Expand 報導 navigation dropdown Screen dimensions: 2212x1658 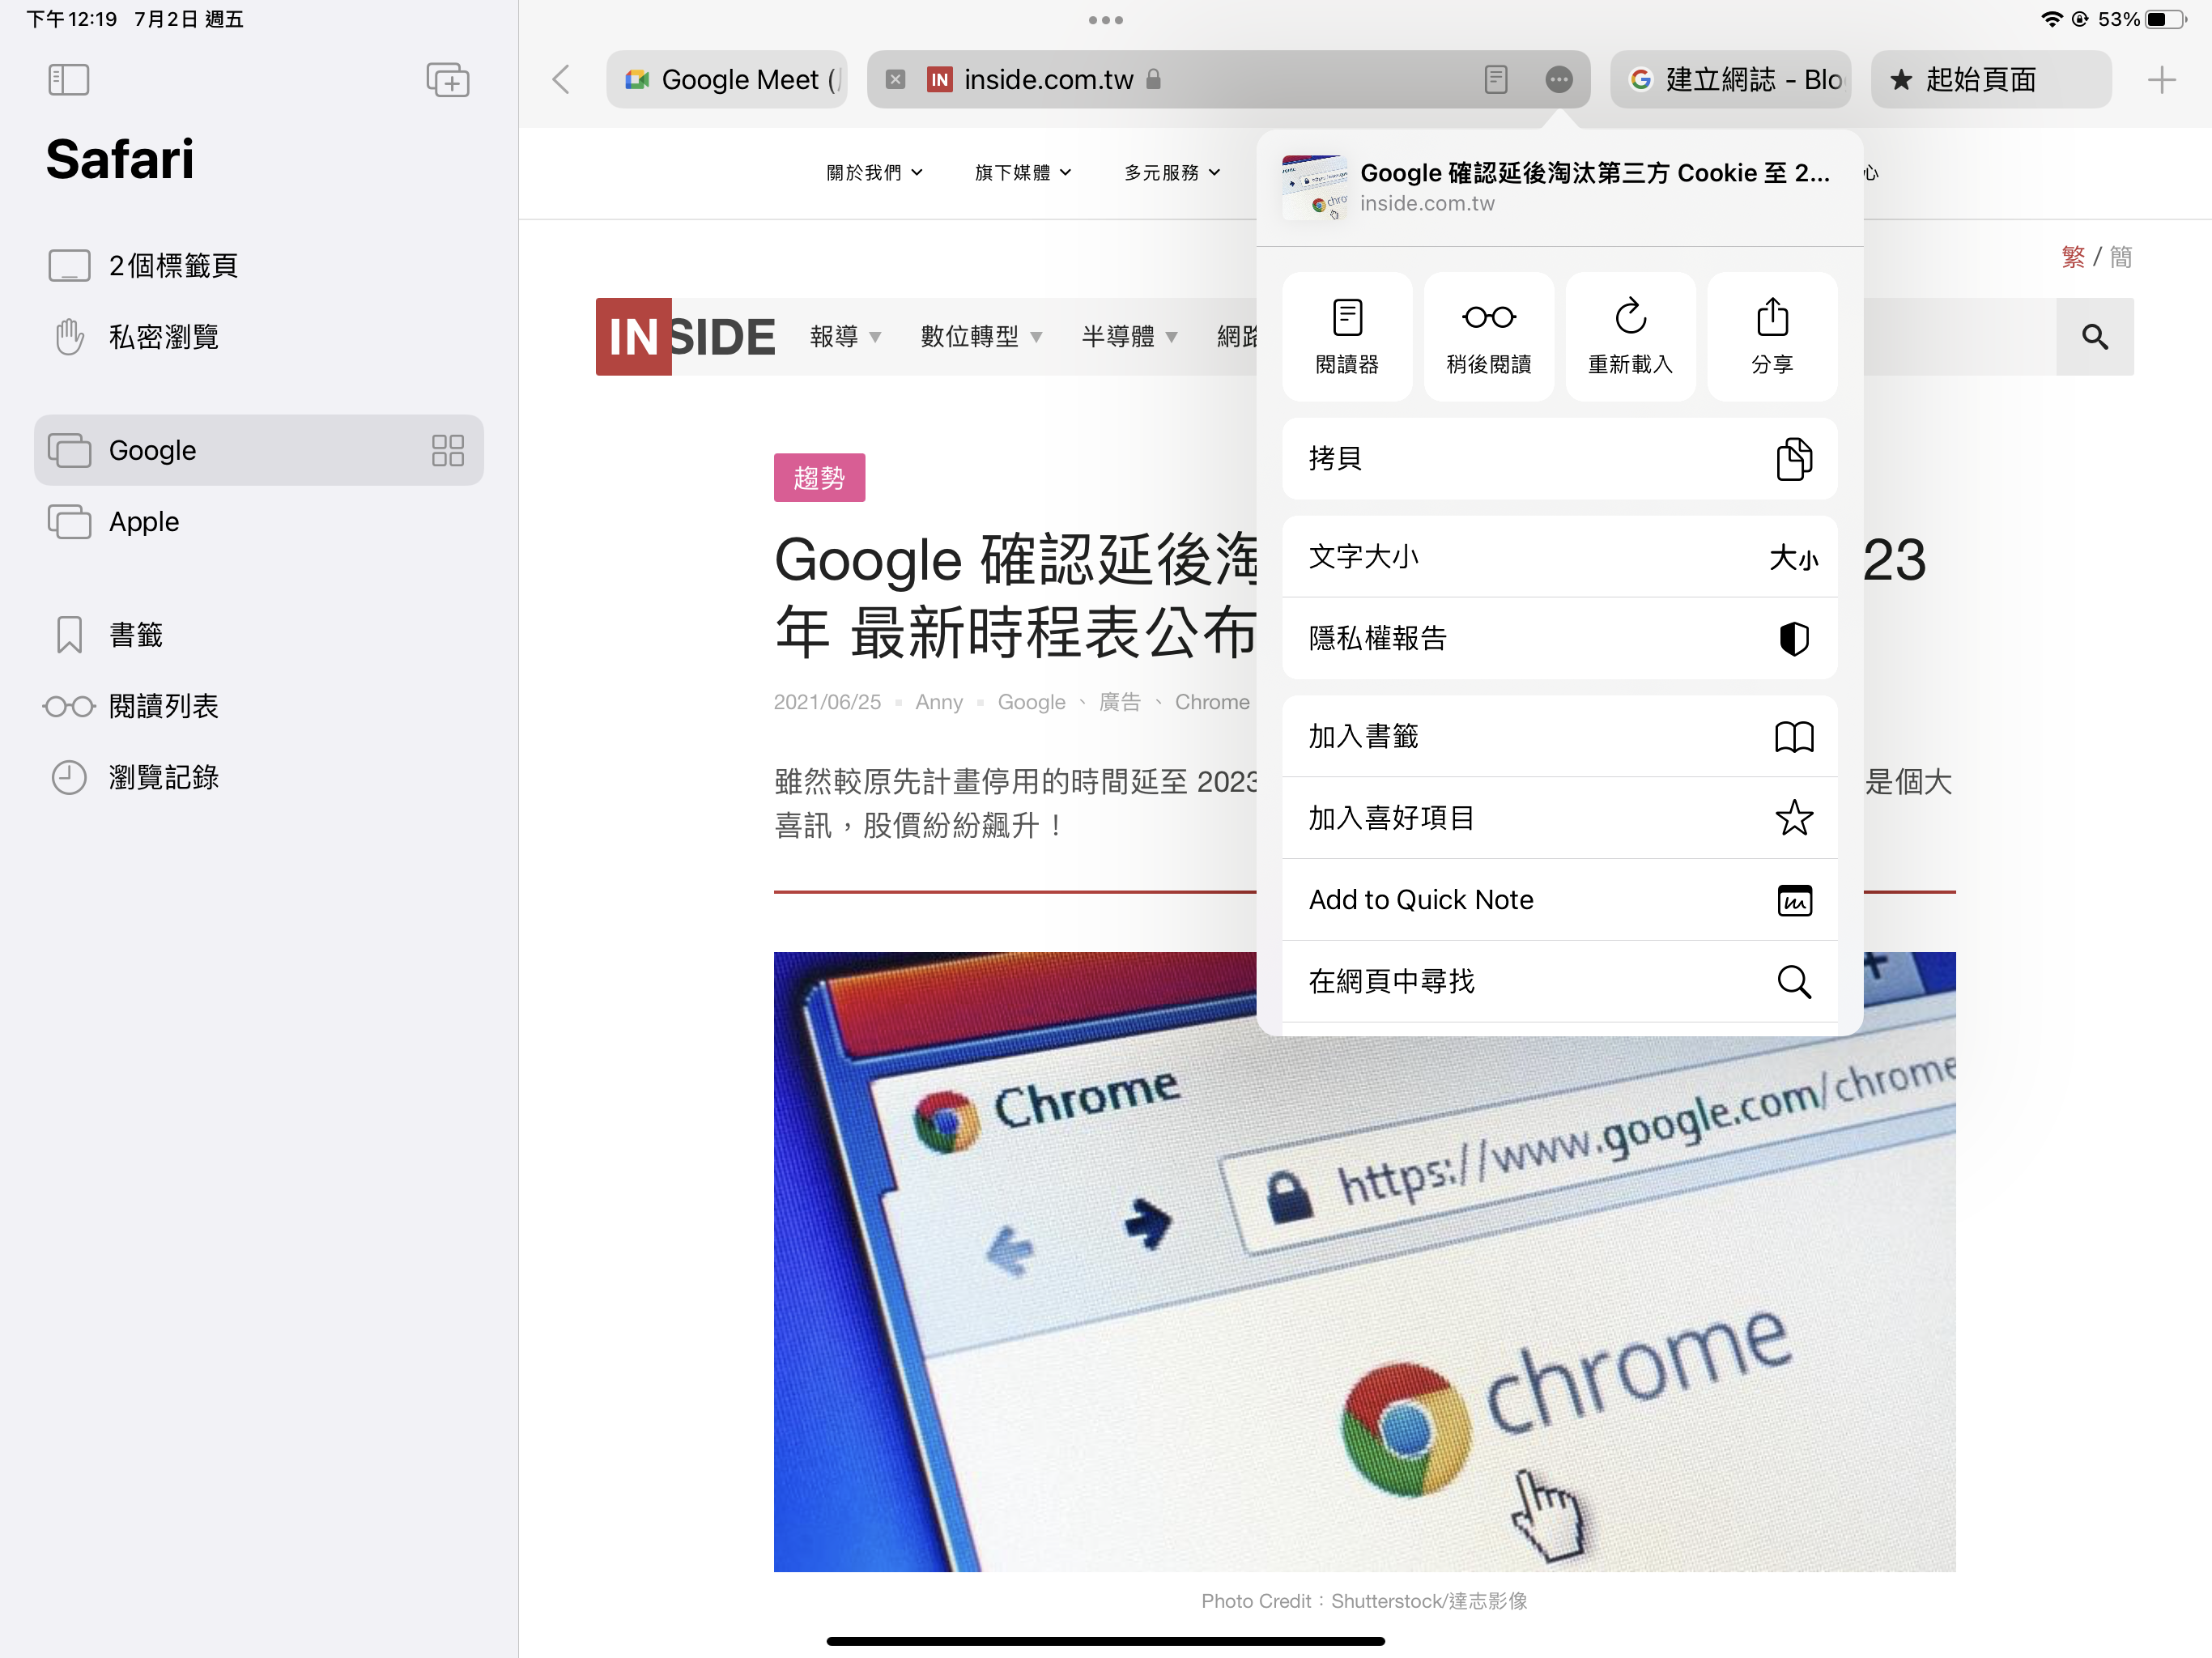point(845,337)
